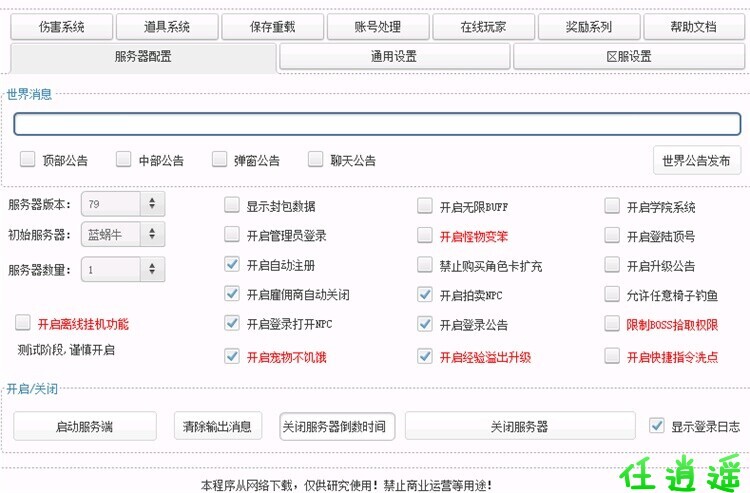This screenshot has width=750, height=493.
Task: Tick the 弹窗公告 checkbox
Action: (219, 159)
